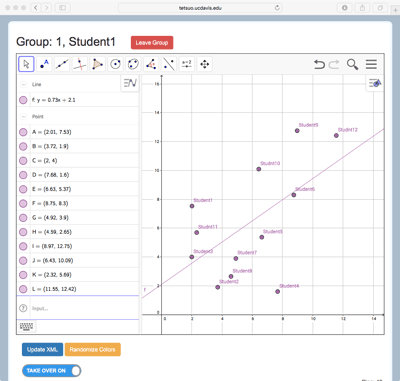
Task: Select the Perpendicular Line tool
Action: point(80,64)
